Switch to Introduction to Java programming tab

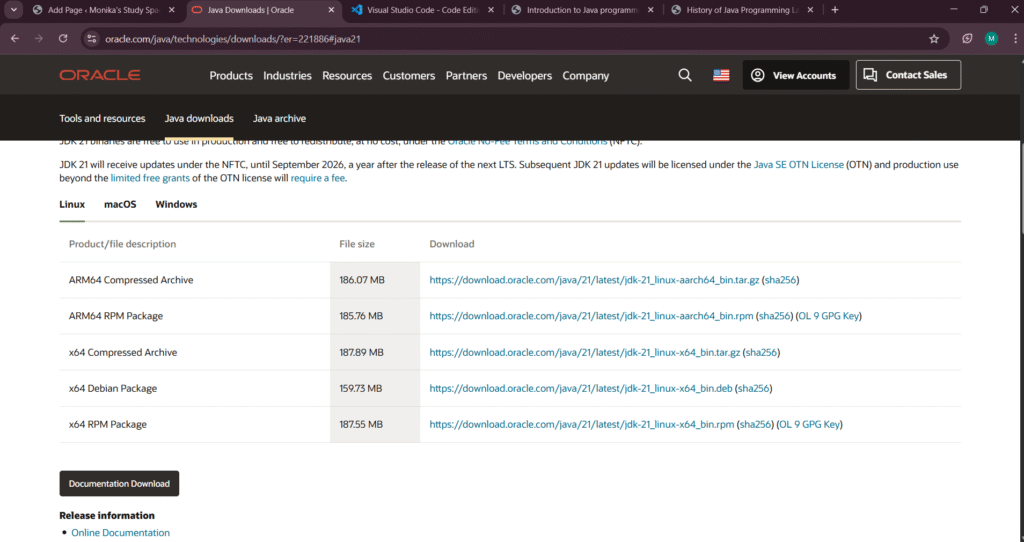(x=583, y=10)
